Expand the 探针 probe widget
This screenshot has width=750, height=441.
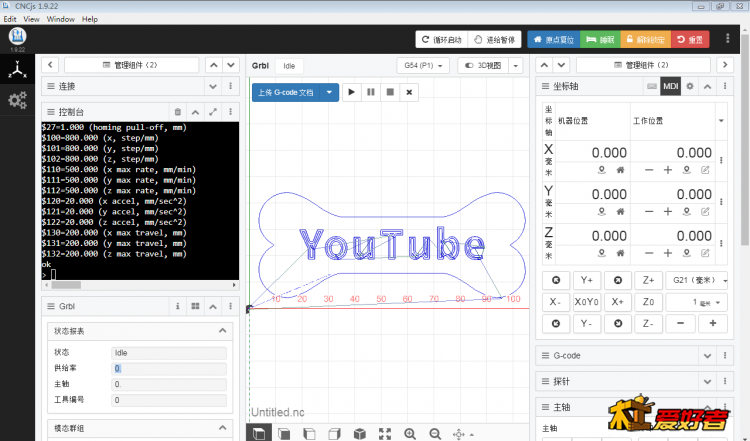tap(707, 381)
